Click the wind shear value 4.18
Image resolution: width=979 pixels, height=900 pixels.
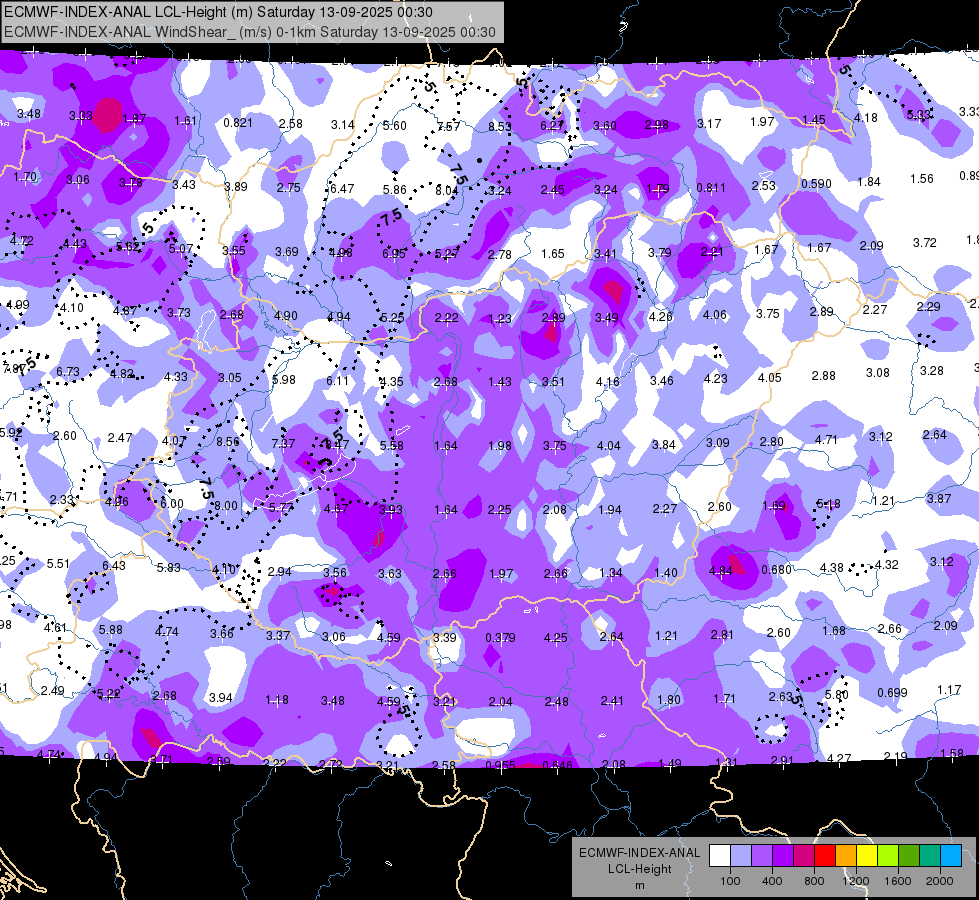865,118
